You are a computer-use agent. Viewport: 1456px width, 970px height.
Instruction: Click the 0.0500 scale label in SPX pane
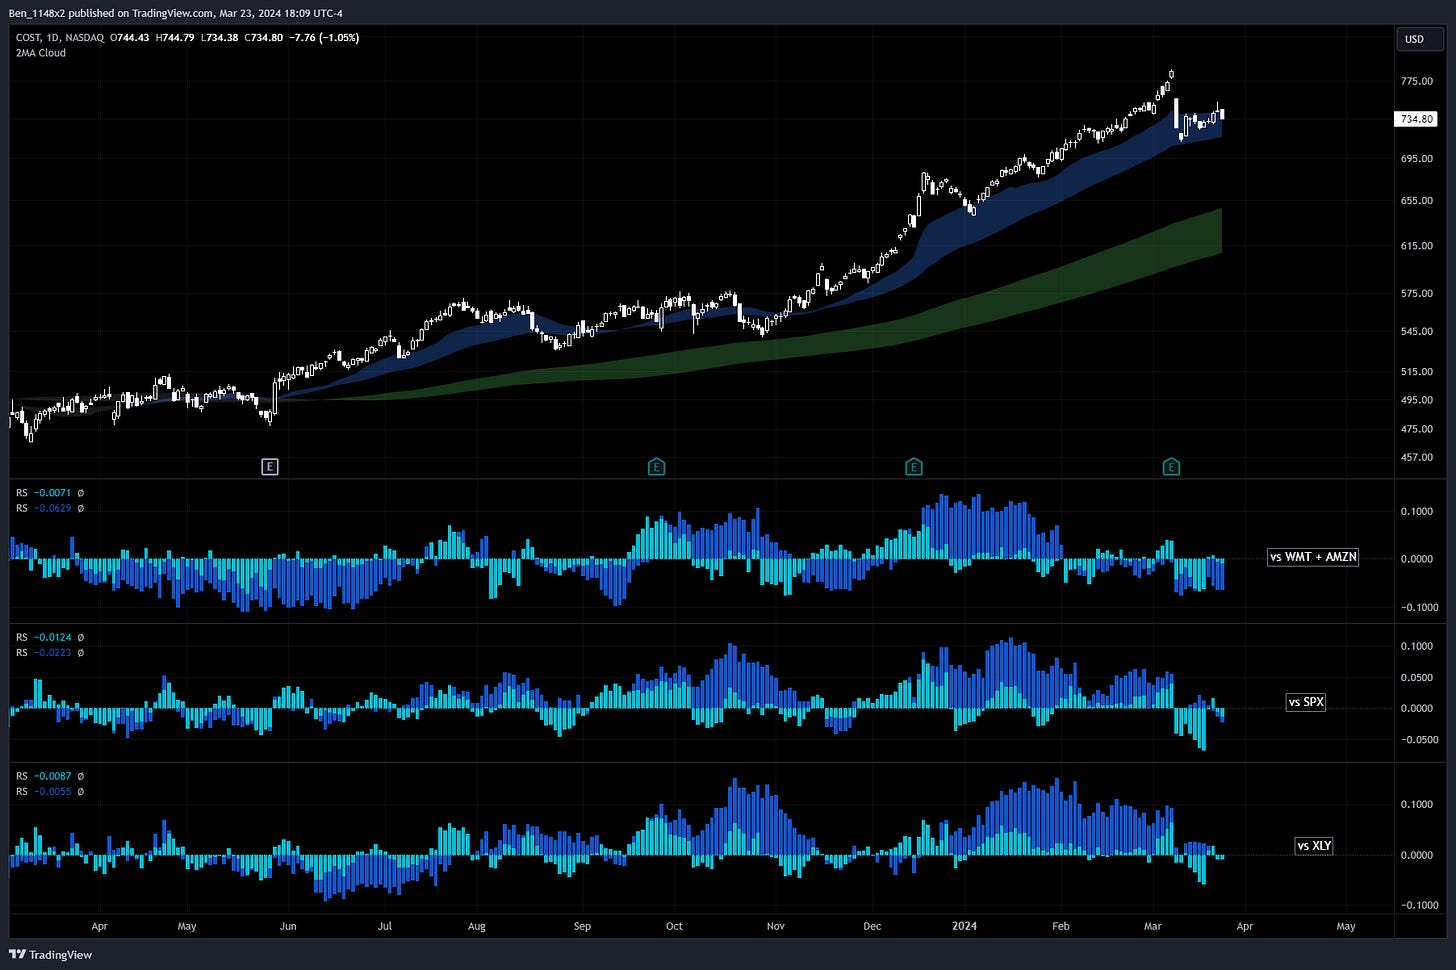click(x=1417, y=677)
